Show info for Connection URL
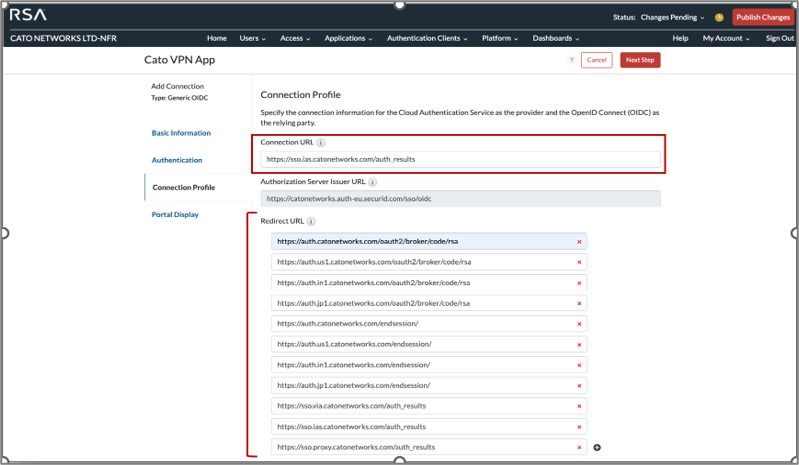The image size is (799, 465). pos(321,143)
